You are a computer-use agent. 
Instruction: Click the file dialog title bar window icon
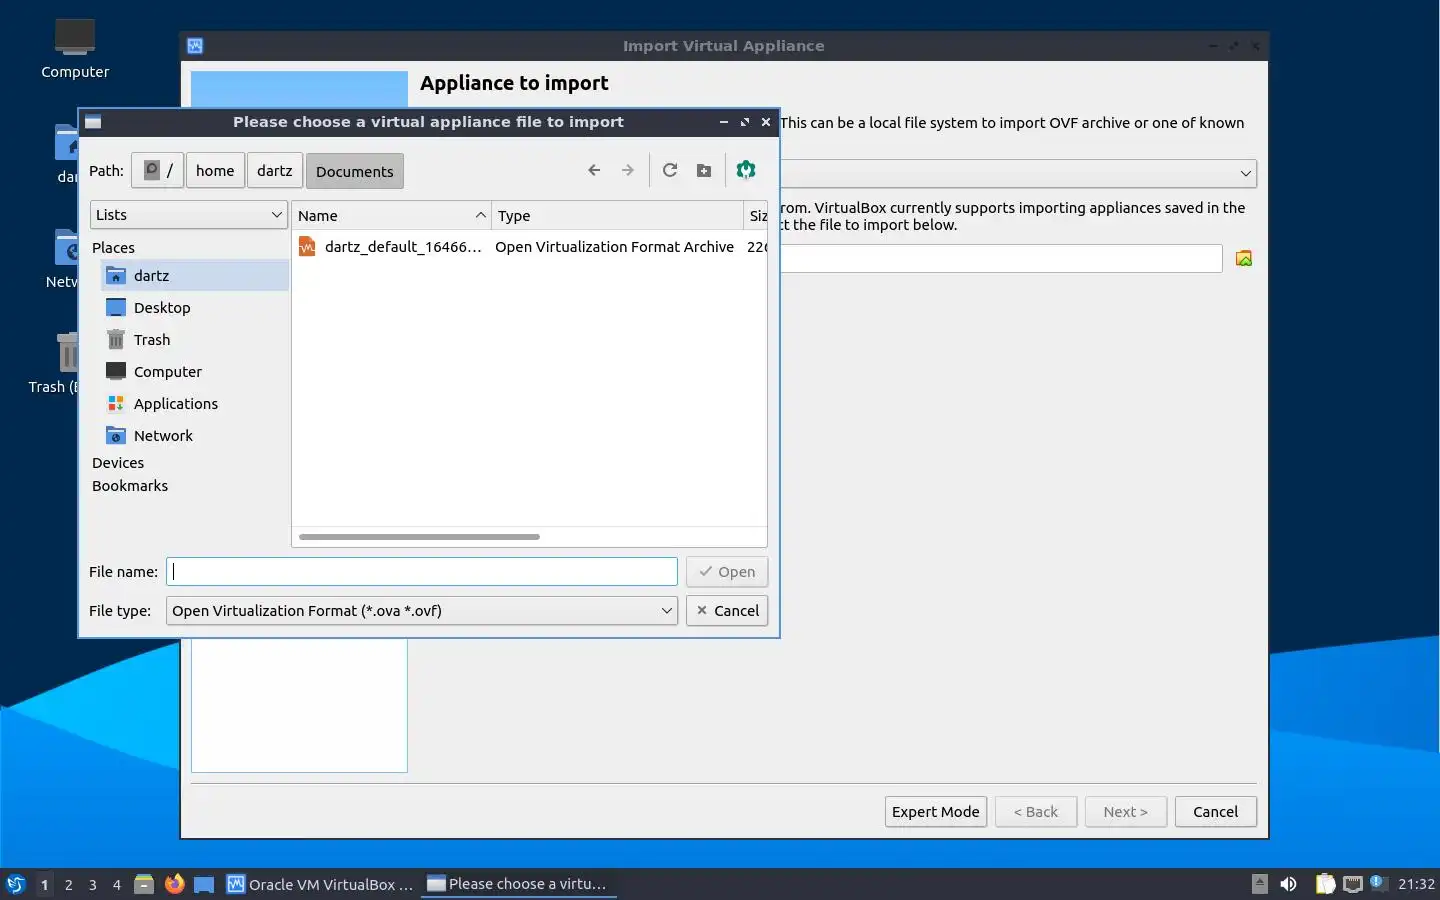93,122
